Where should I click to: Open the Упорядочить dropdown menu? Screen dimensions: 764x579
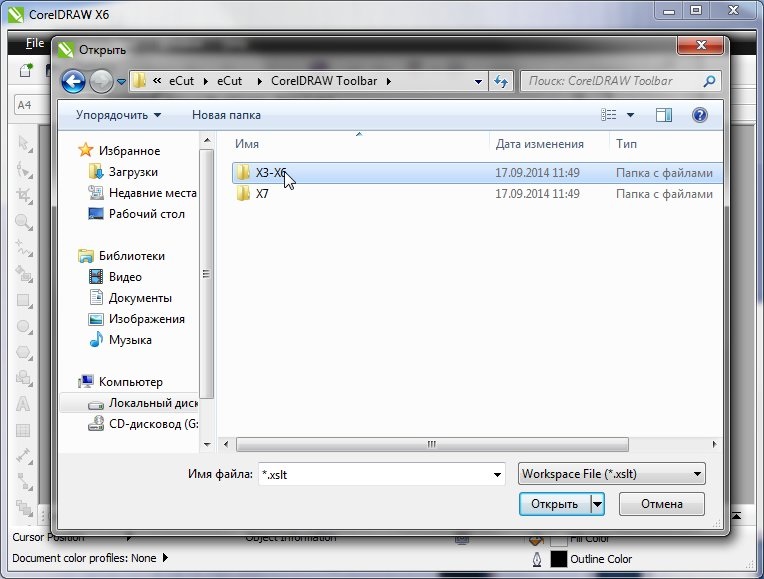coord(118,115)
